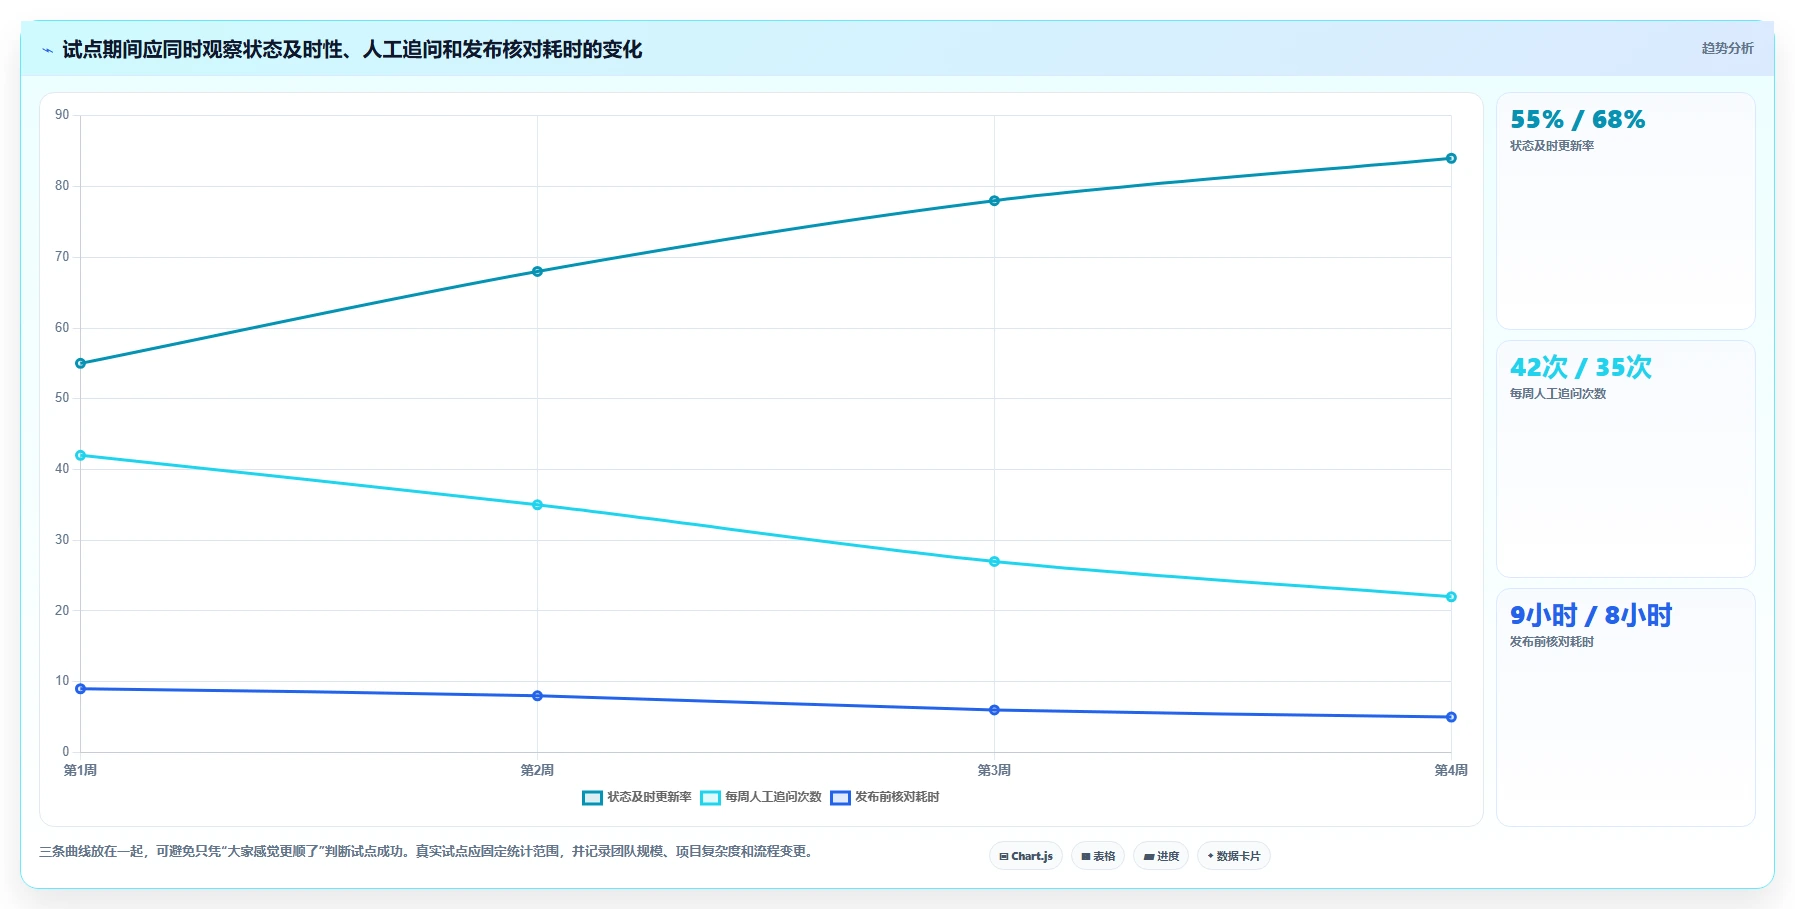
Task: Click the 每周人工追问次数 point at 第4周
Action: coord(1451,597)
